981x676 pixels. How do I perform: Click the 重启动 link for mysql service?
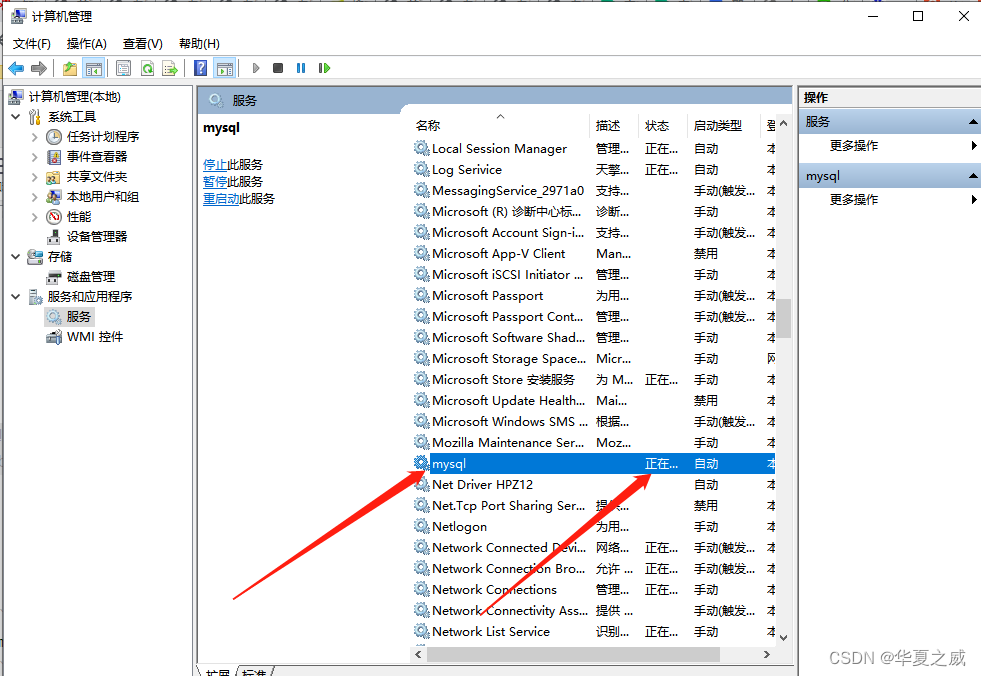click(x=220, y=198)
